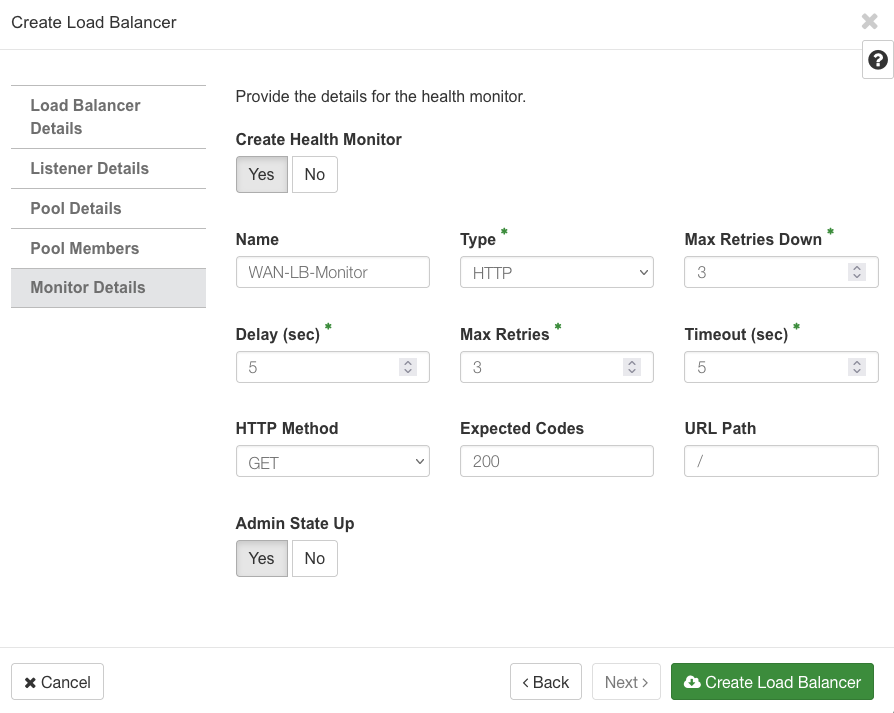Set Admin State Up to Yes

tap(261, 558)
